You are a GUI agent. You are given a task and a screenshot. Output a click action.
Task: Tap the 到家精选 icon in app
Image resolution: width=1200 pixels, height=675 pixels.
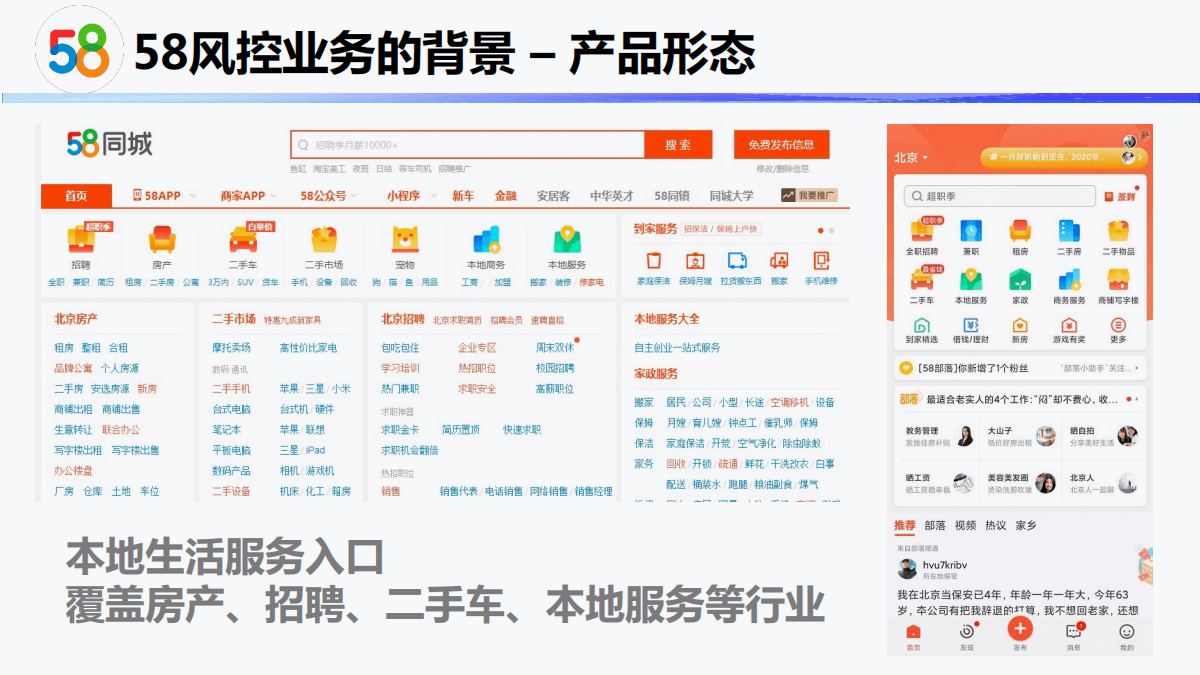click(x=921, y=325)
